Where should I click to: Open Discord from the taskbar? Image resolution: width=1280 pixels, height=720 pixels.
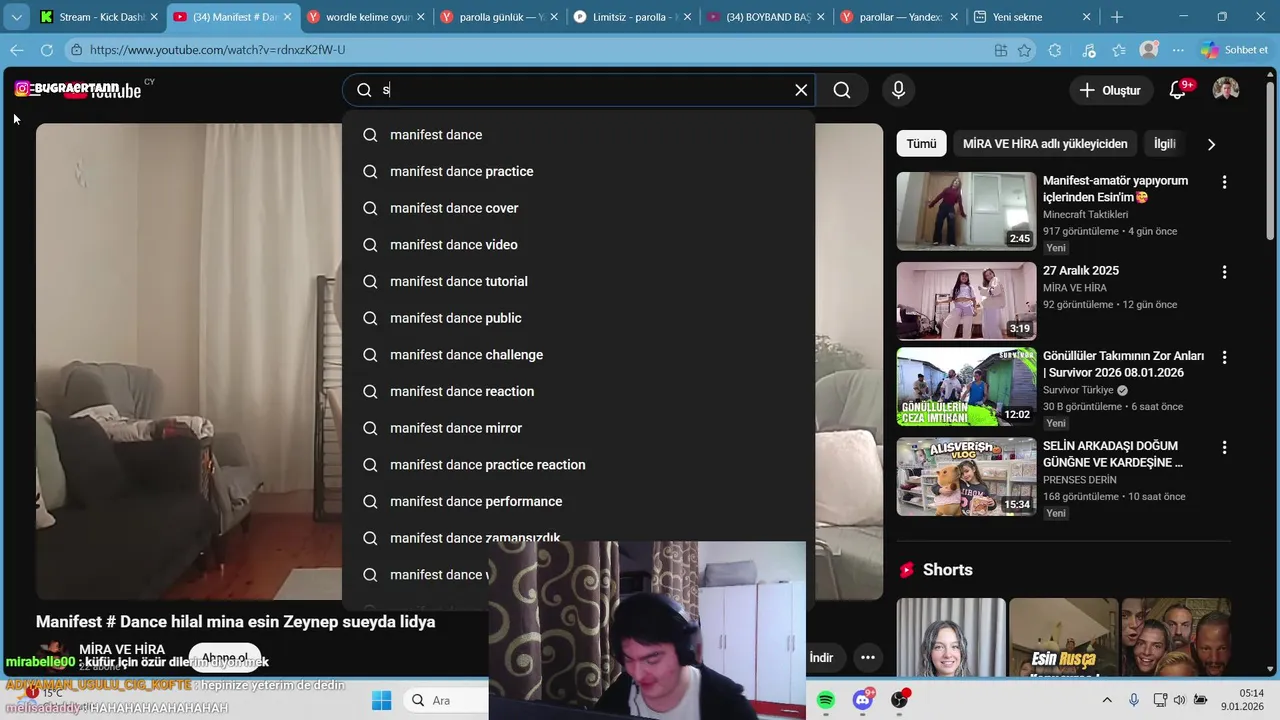pyautogui.click(x=863, y=700)
